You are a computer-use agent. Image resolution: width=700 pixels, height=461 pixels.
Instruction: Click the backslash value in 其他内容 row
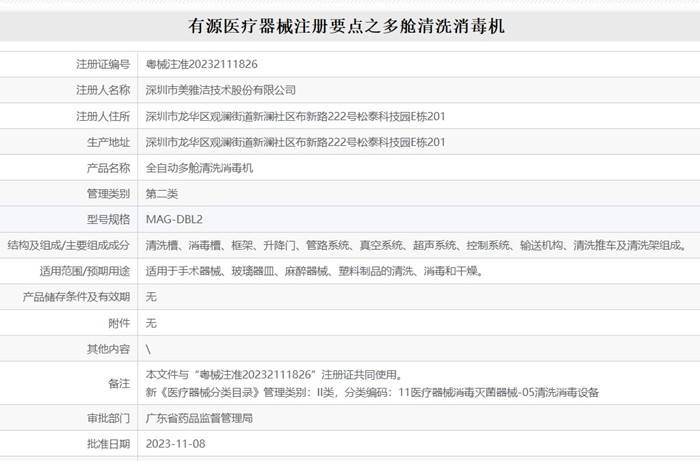coord(148,349)
